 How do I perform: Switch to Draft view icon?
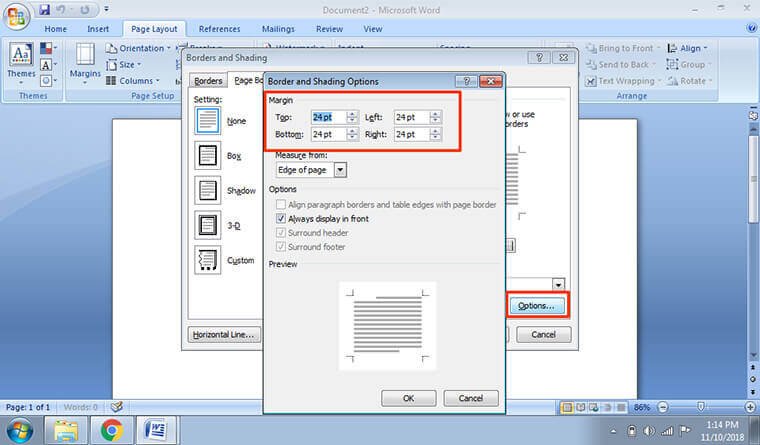point(621,407)
